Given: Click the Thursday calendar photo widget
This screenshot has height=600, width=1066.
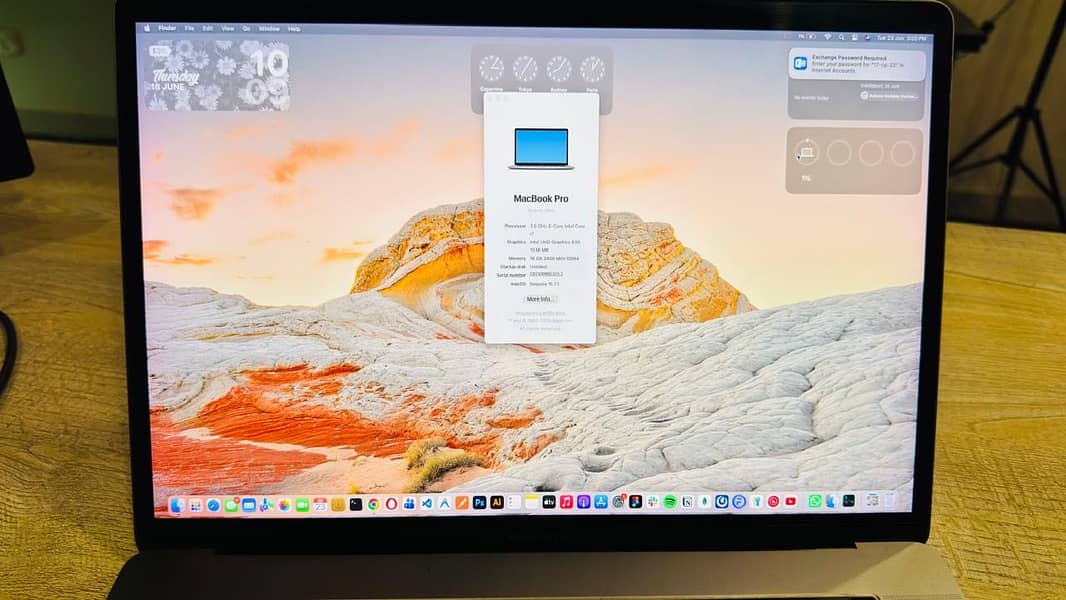Looking at the screenshot, I should coord(218,75).
